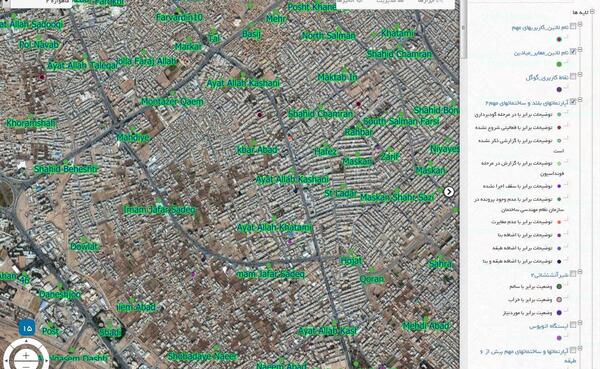Pan the map up using the north arrow
The width and height of the screenshot is (600, 369).
(x=26, y=341)
